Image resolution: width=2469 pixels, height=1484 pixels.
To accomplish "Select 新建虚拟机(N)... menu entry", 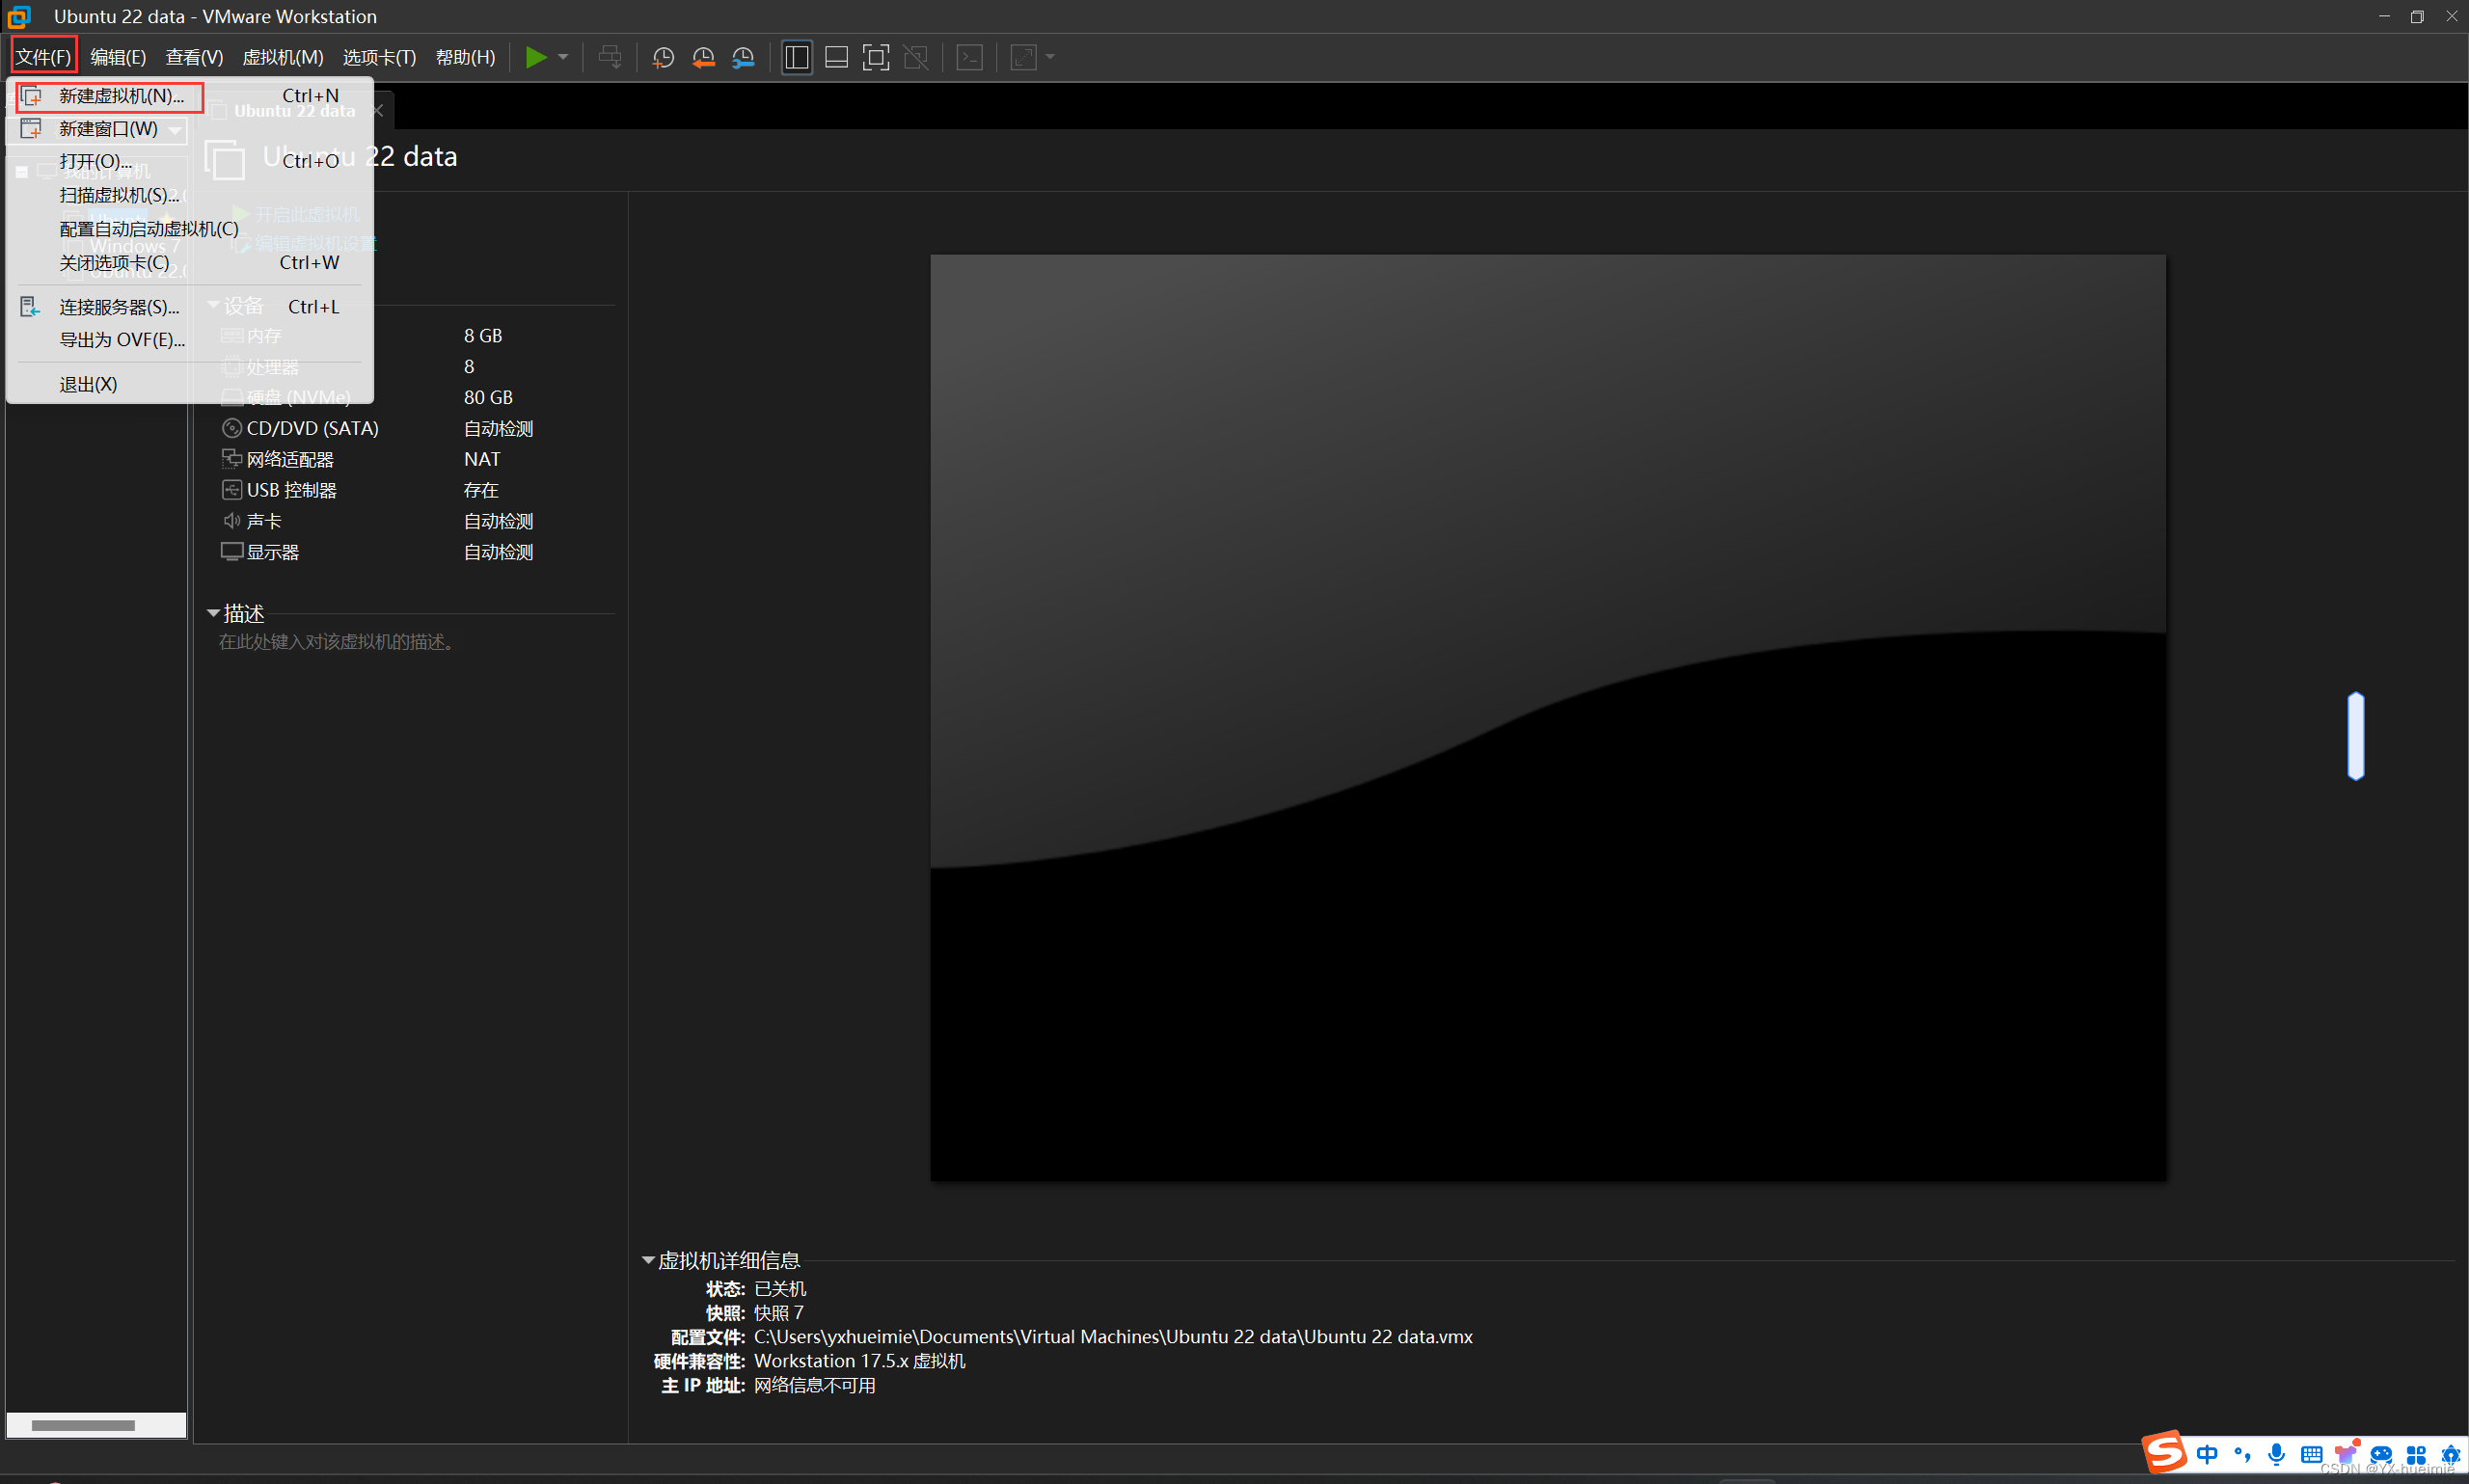I will coord(120,96).
